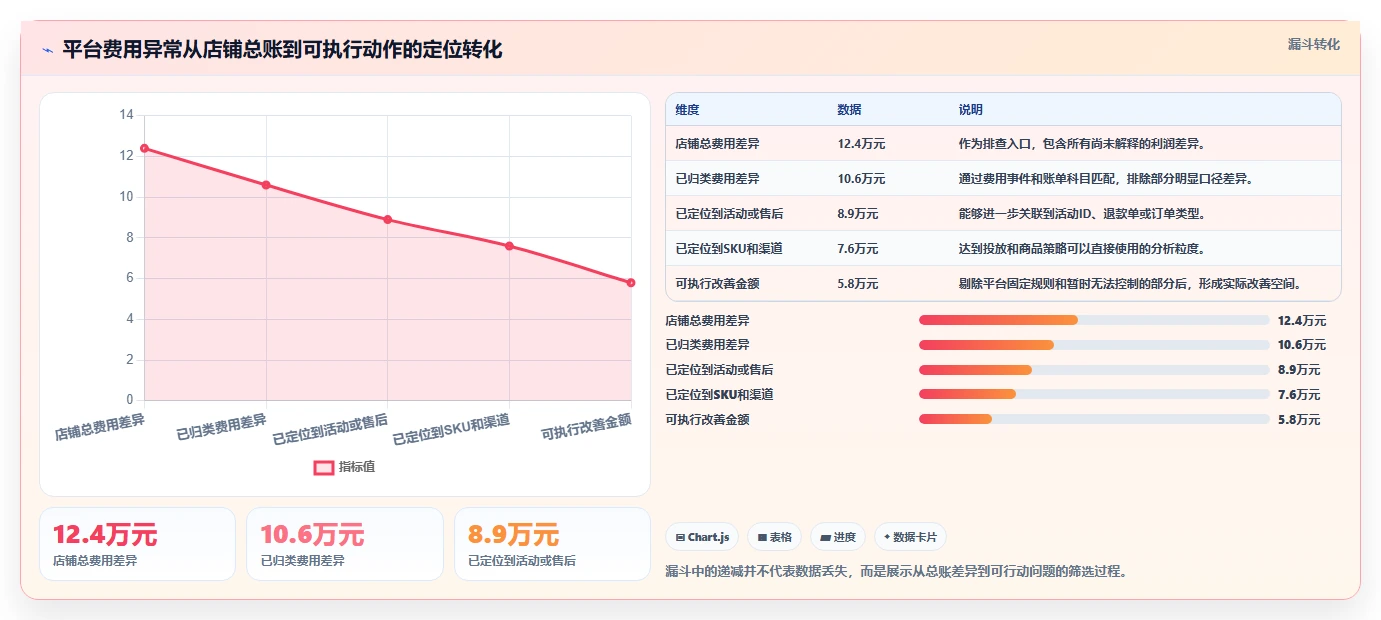Open the 8.9万元 已定位到活动或售后 data card
This screenshot has height=620, width=1381.
(x=552, y=544)
